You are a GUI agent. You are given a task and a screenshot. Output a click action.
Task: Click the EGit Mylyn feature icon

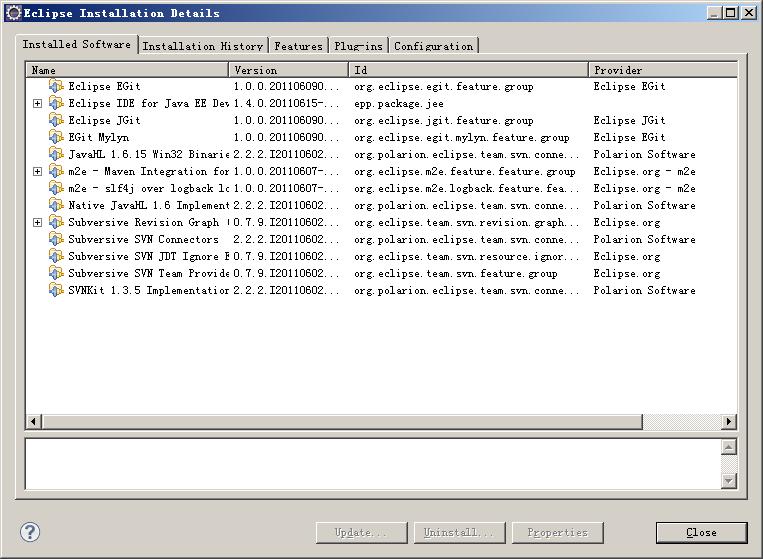tap(56, 137)
